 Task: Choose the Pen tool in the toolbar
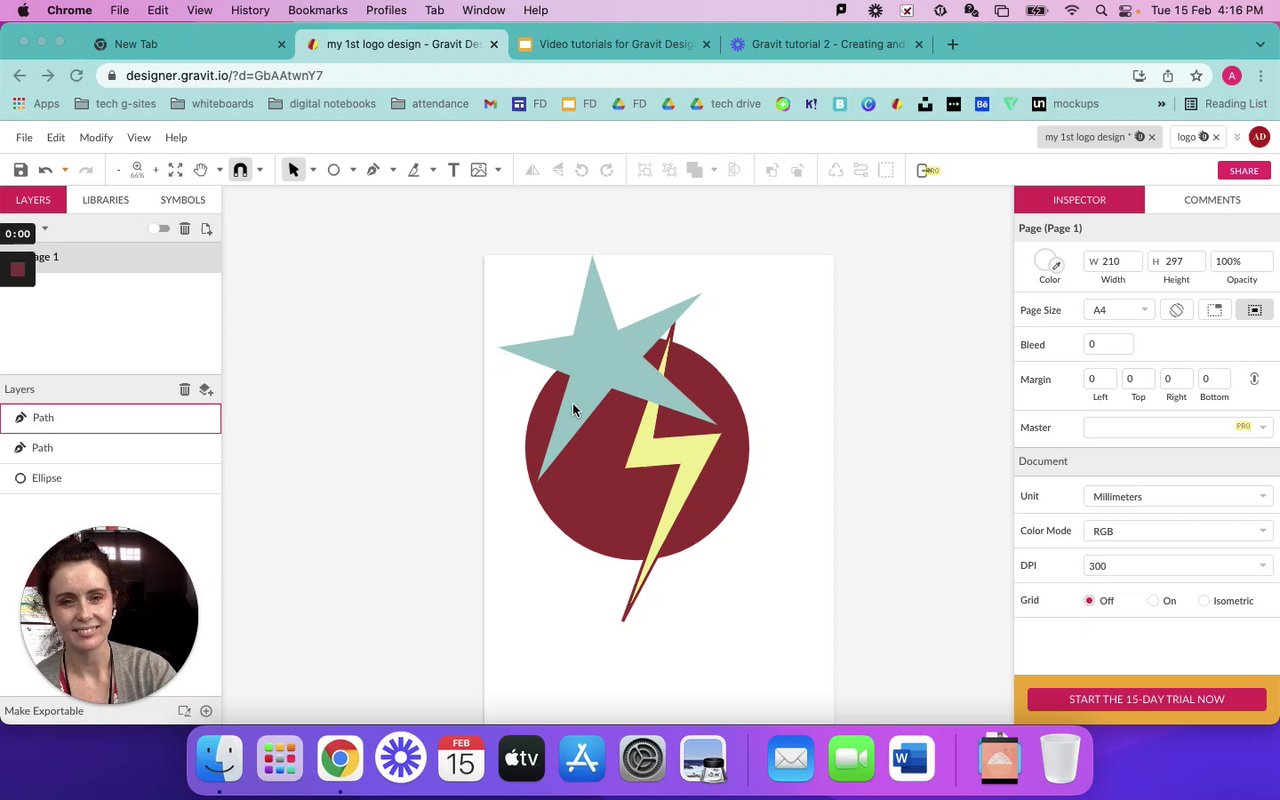(373, 170)
